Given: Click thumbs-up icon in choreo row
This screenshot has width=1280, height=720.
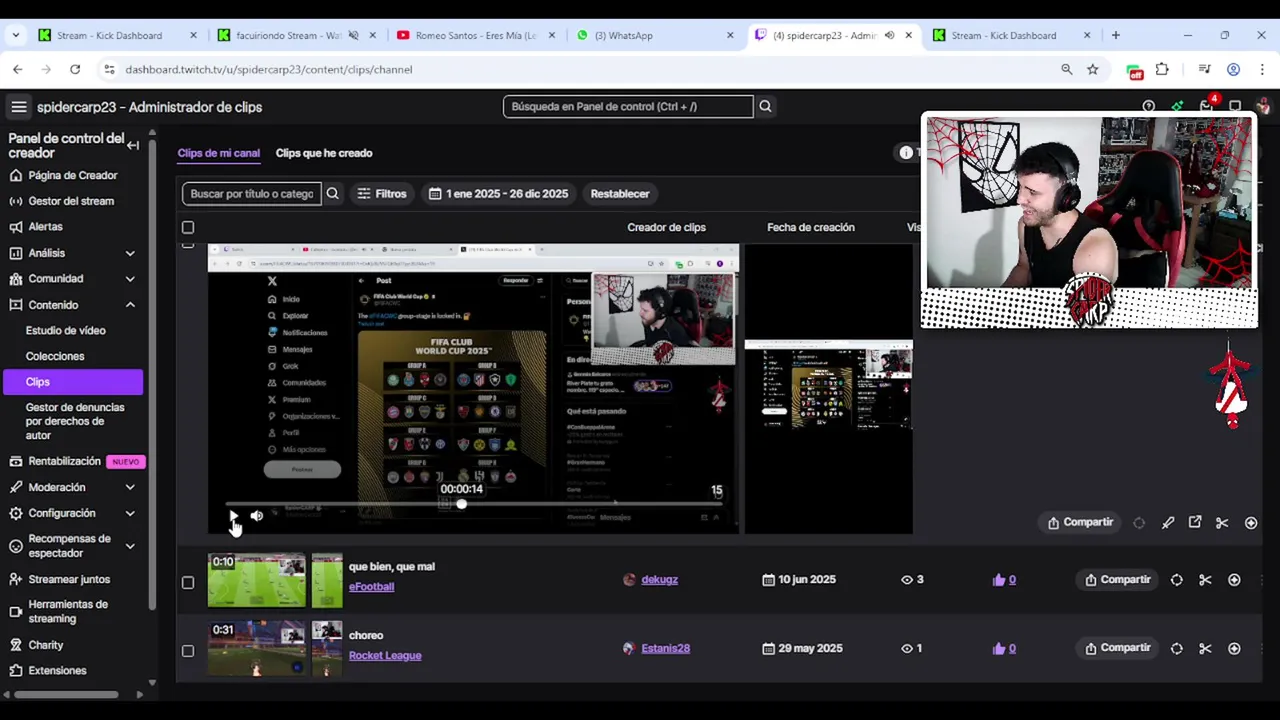Looking at the screenshot, I should pos(999,648).
